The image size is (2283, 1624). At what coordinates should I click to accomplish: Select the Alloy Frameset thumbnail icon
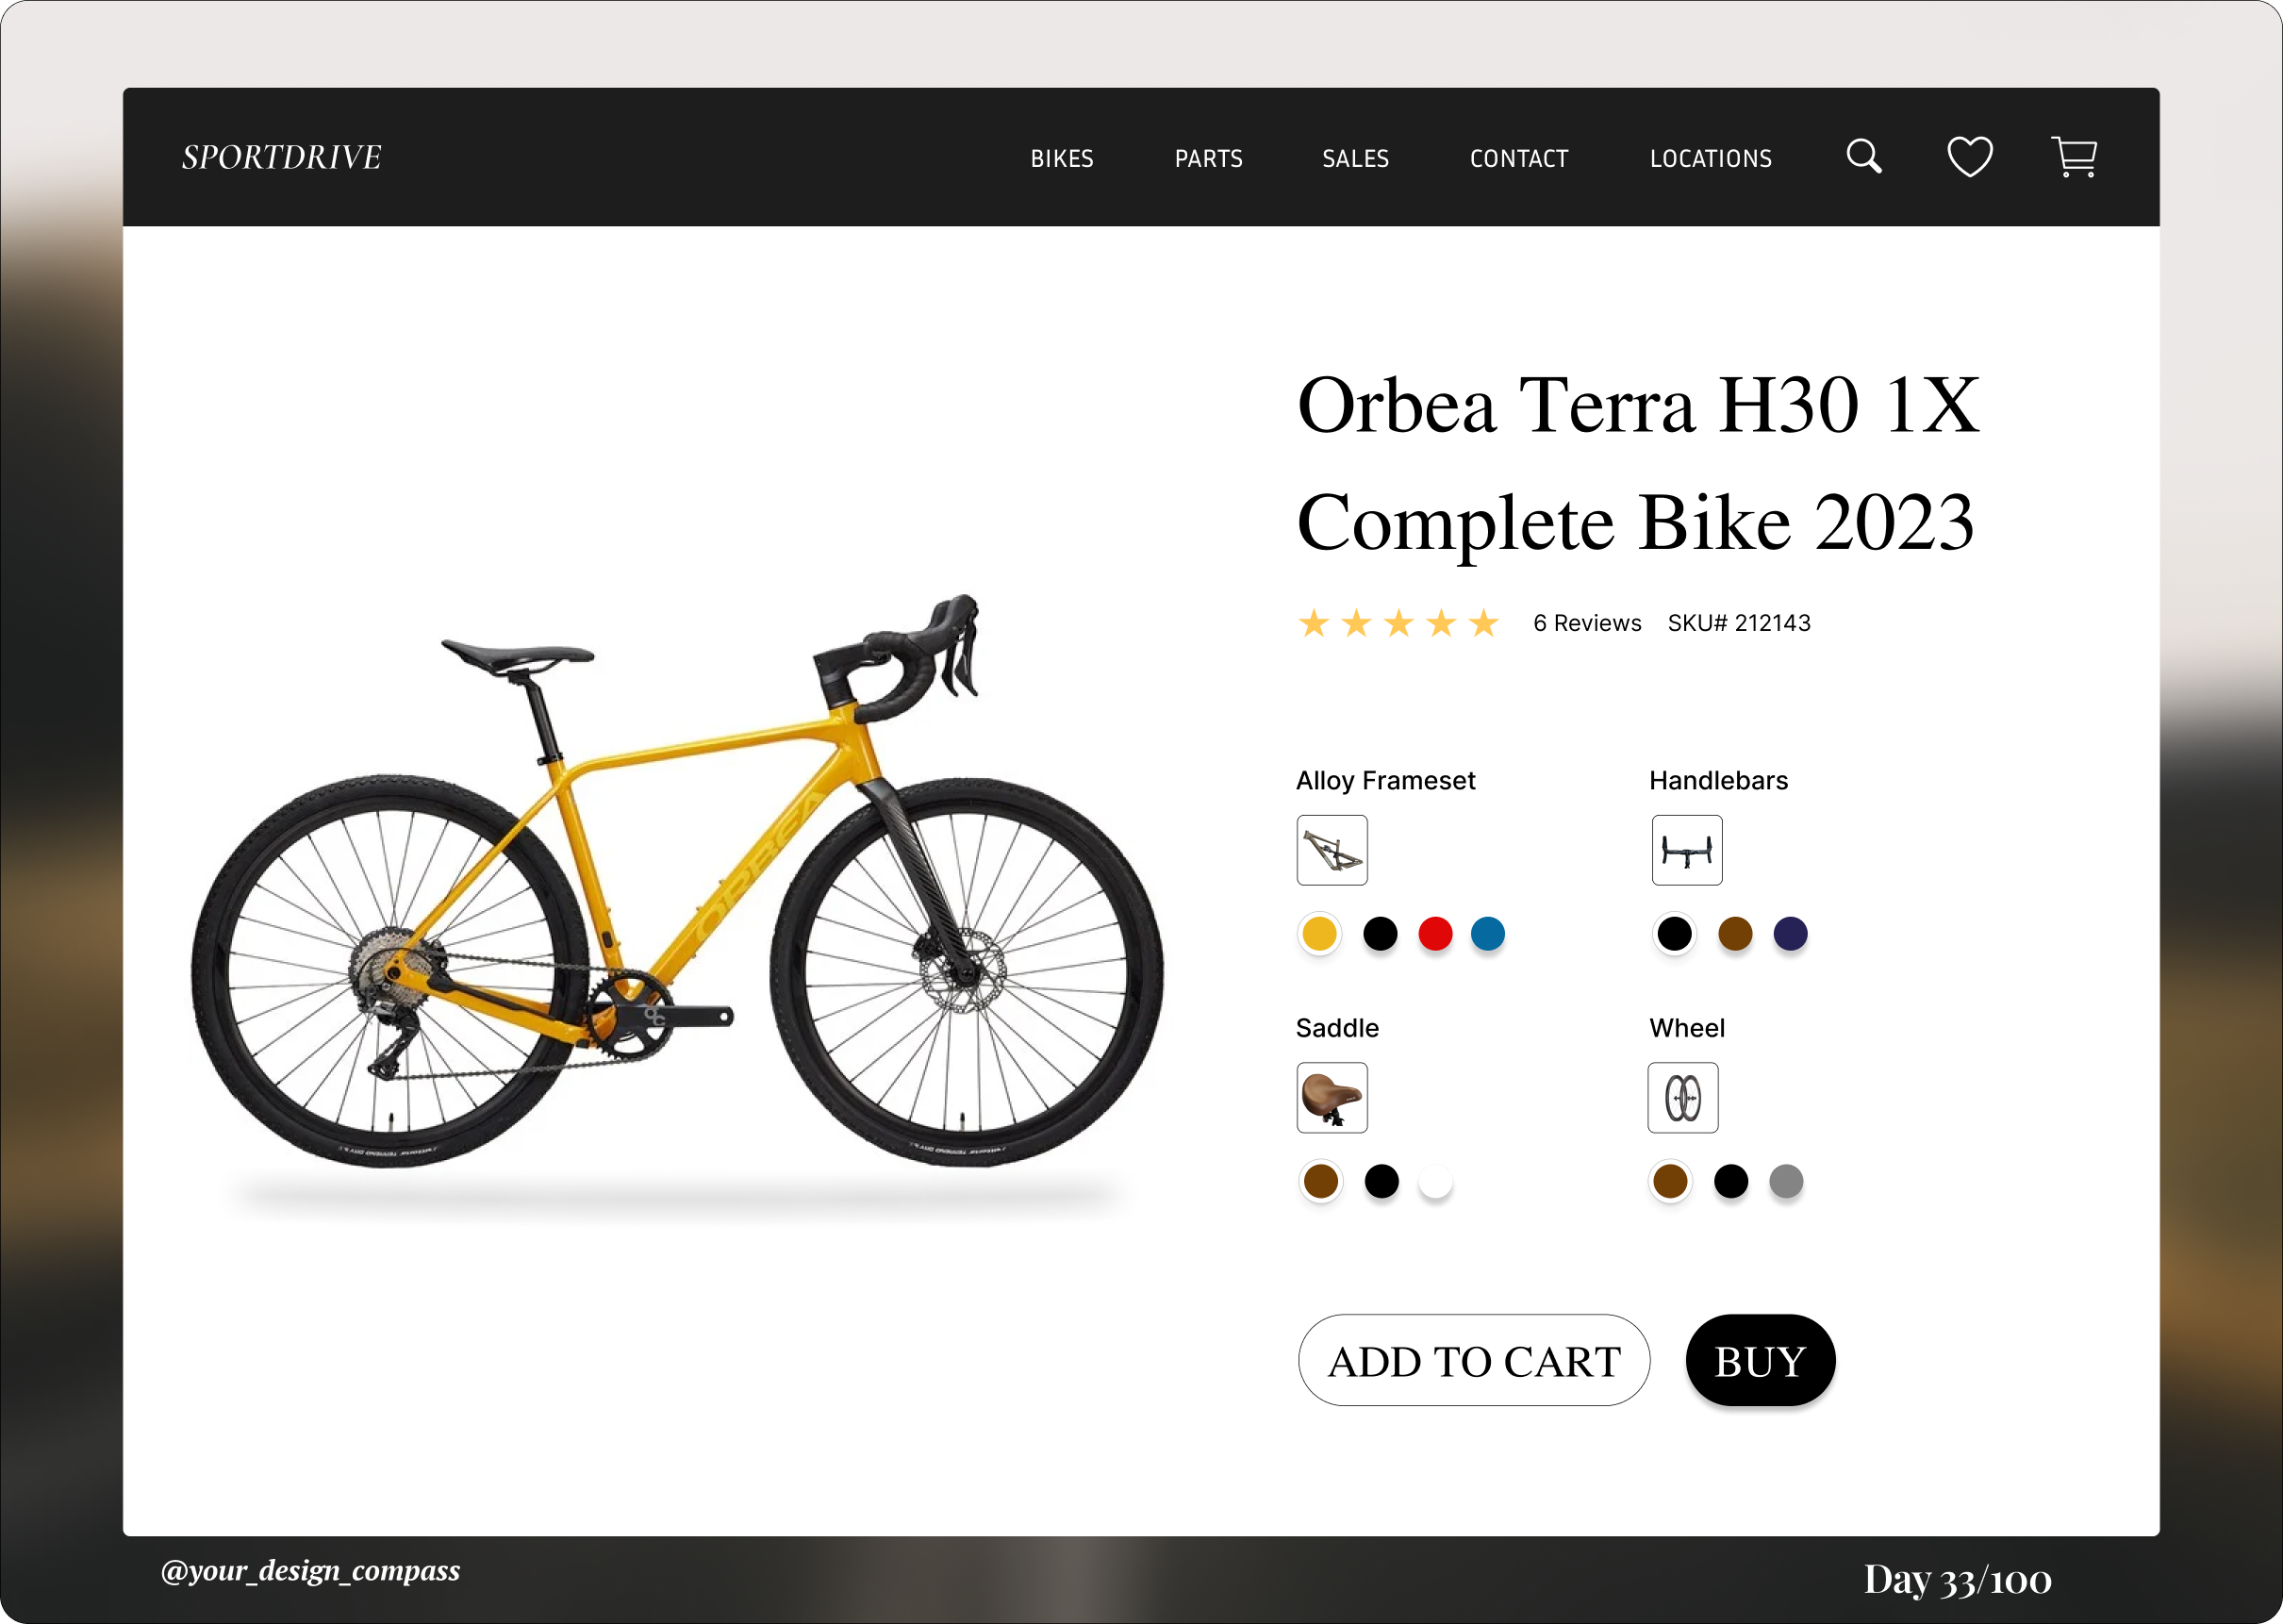(x=1332, y=850)
